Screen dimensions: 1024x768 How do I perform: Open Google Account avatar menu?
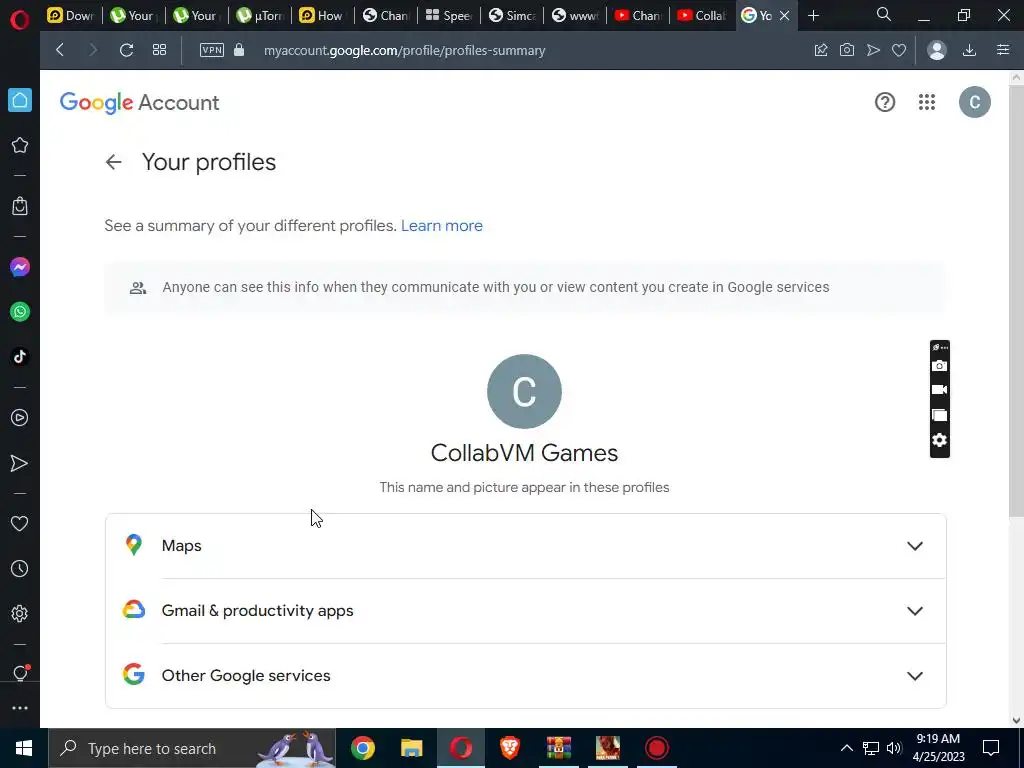click(975, 102)
